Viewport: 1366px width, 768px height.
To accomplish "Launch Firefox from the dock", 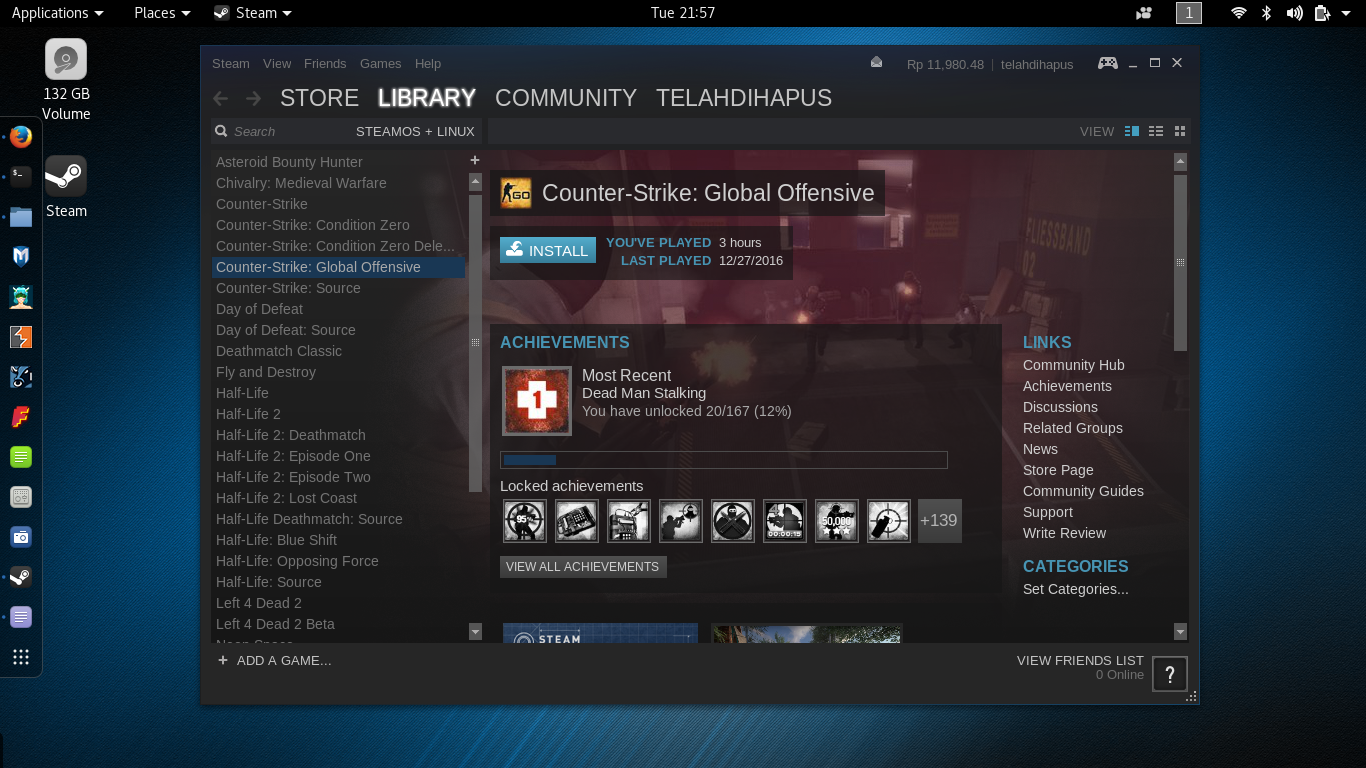I will [x=21, y=137].
